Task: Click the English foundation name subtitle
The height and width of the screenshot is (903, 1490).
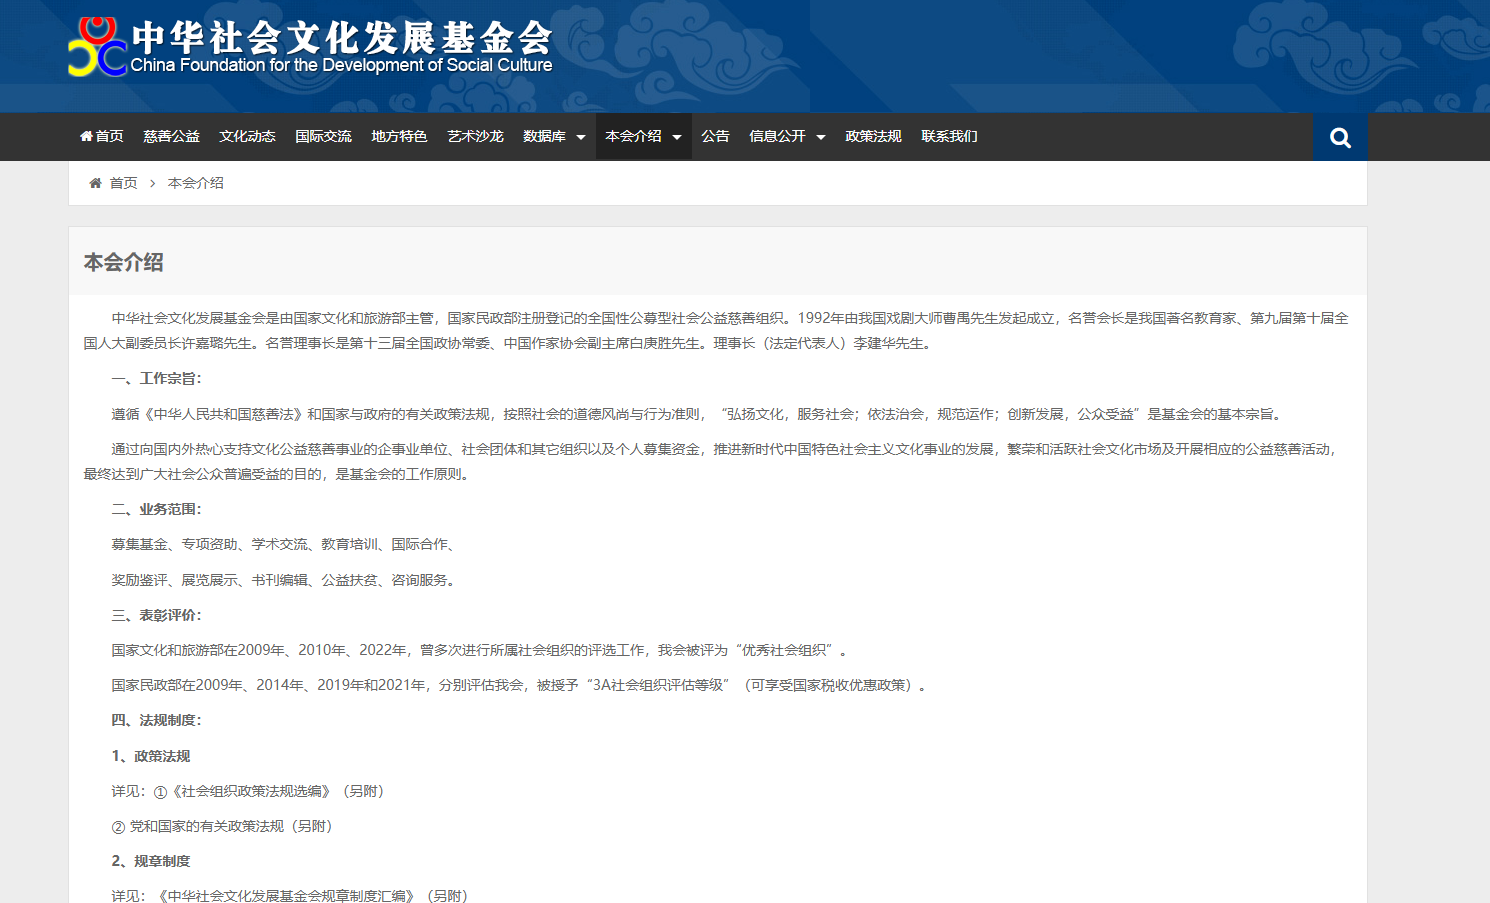Action: click(x=341, y=65)
